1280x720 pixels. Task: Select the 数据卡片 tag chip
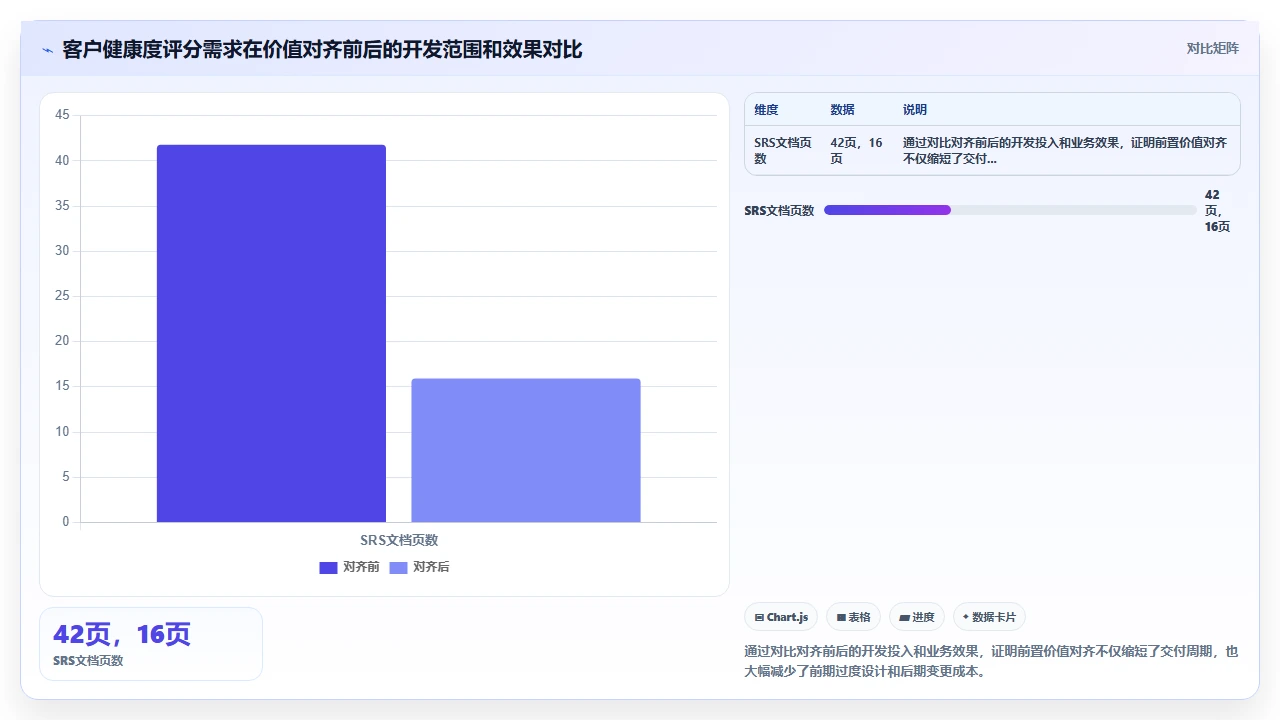click(x=989, y=617)
